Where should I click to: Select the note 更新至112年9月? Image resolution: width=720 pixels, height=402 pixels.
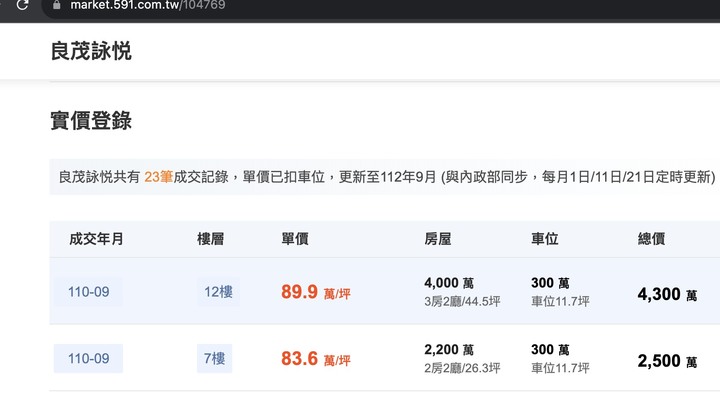[x=387, y=177]
